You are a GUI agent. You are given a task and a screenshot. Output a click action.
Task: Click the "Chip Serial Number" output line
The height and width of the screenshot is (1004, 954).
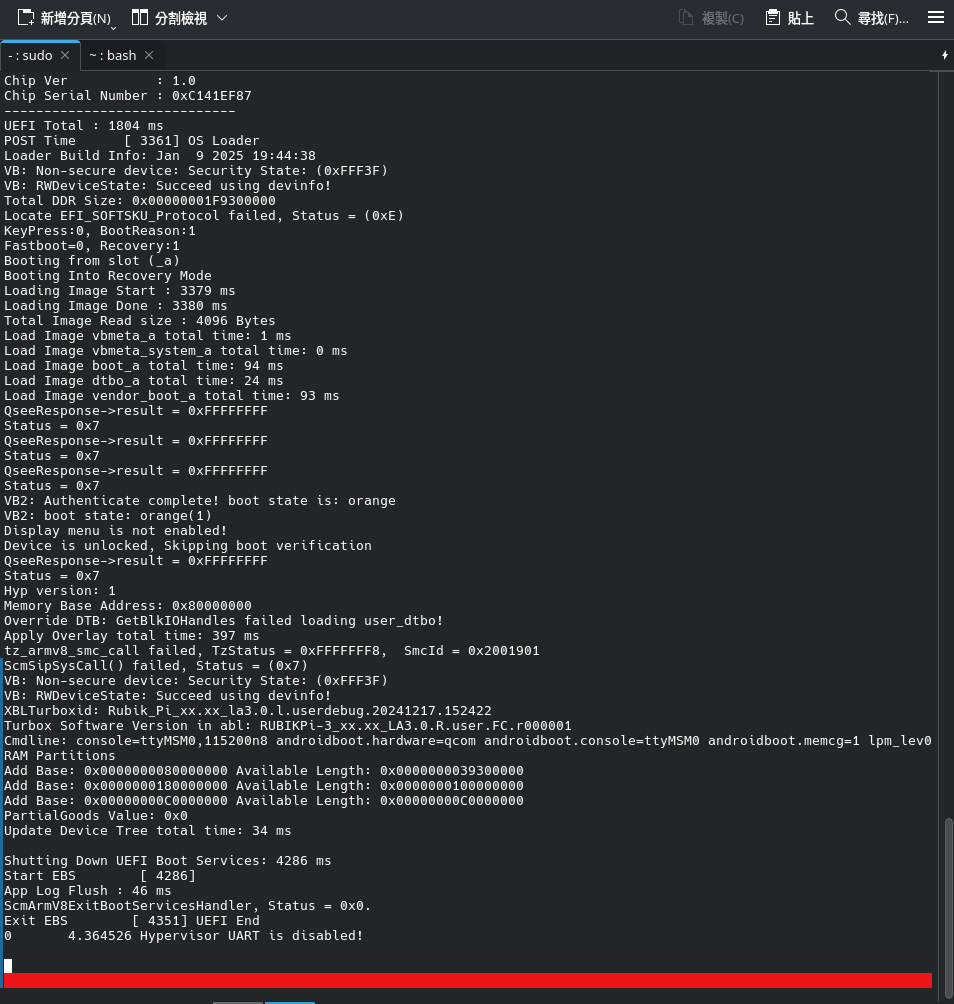128,96
